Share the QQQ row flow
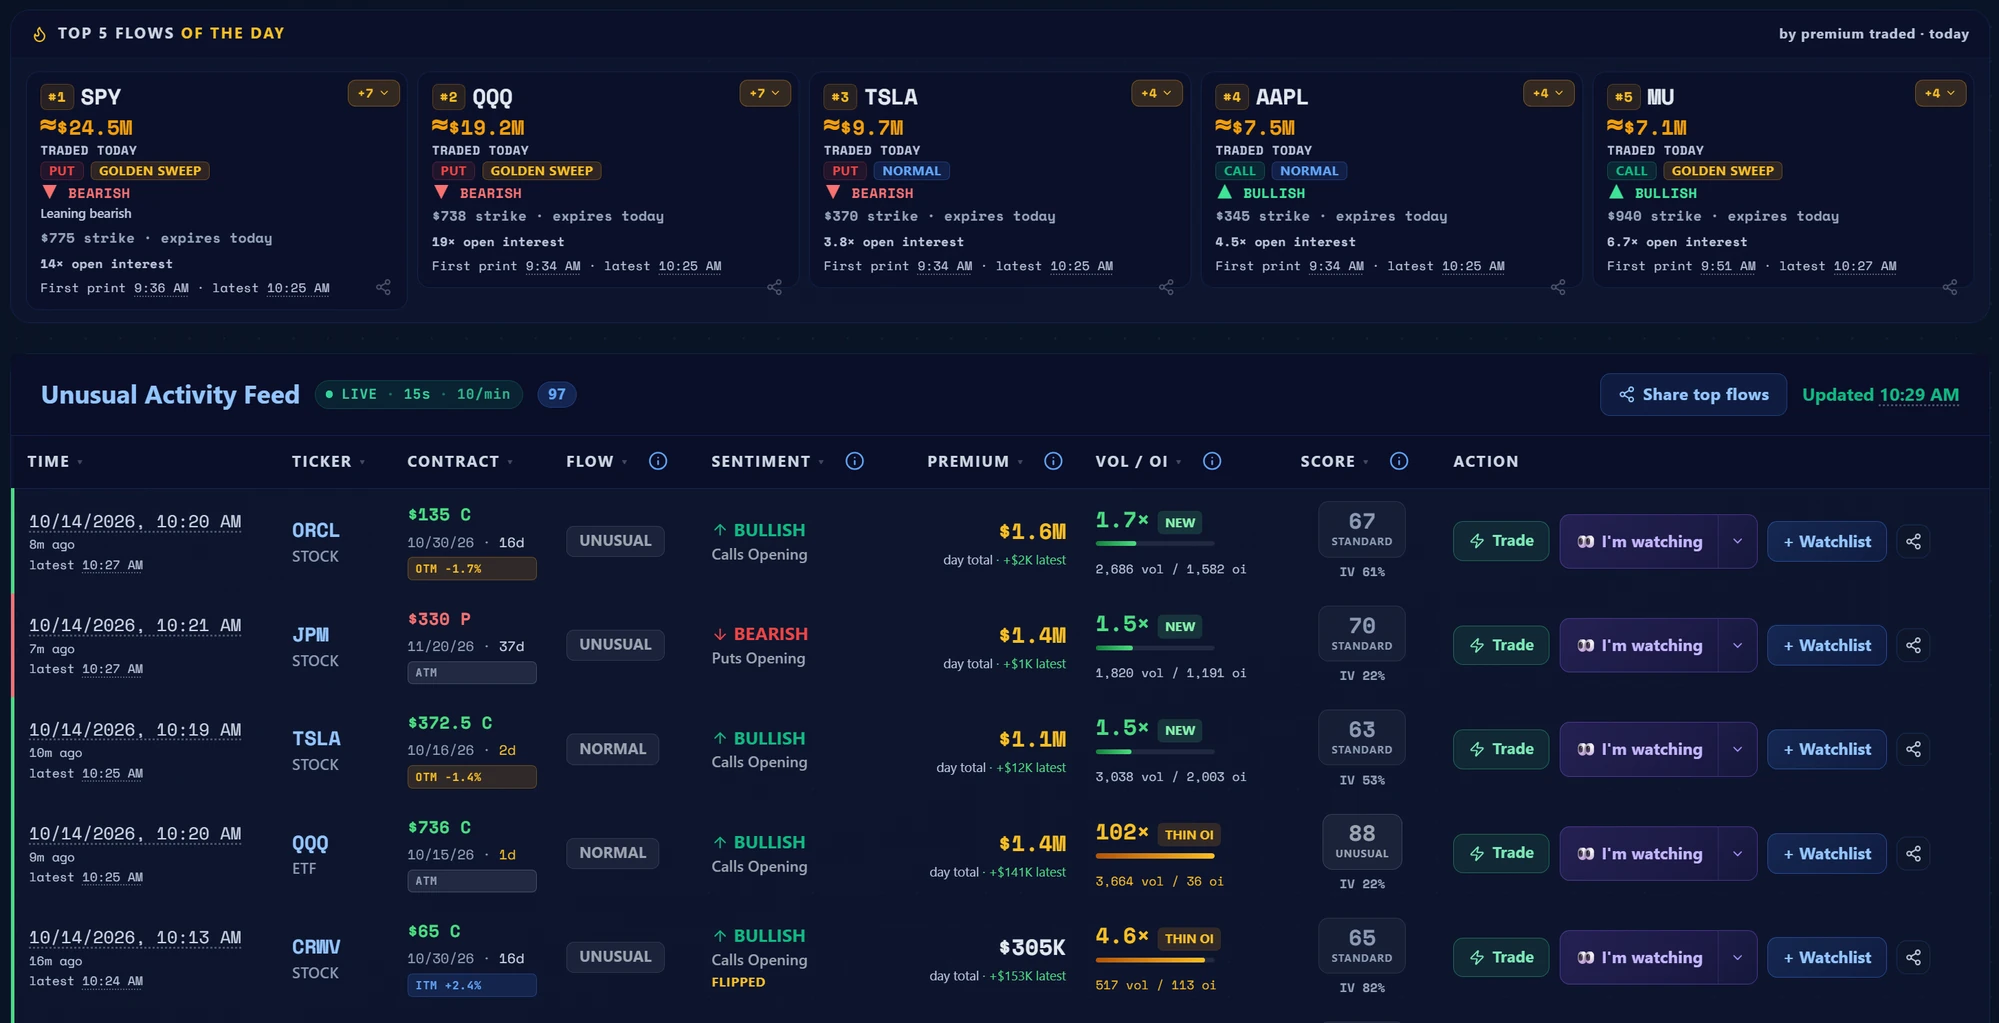 [1913, 853]
